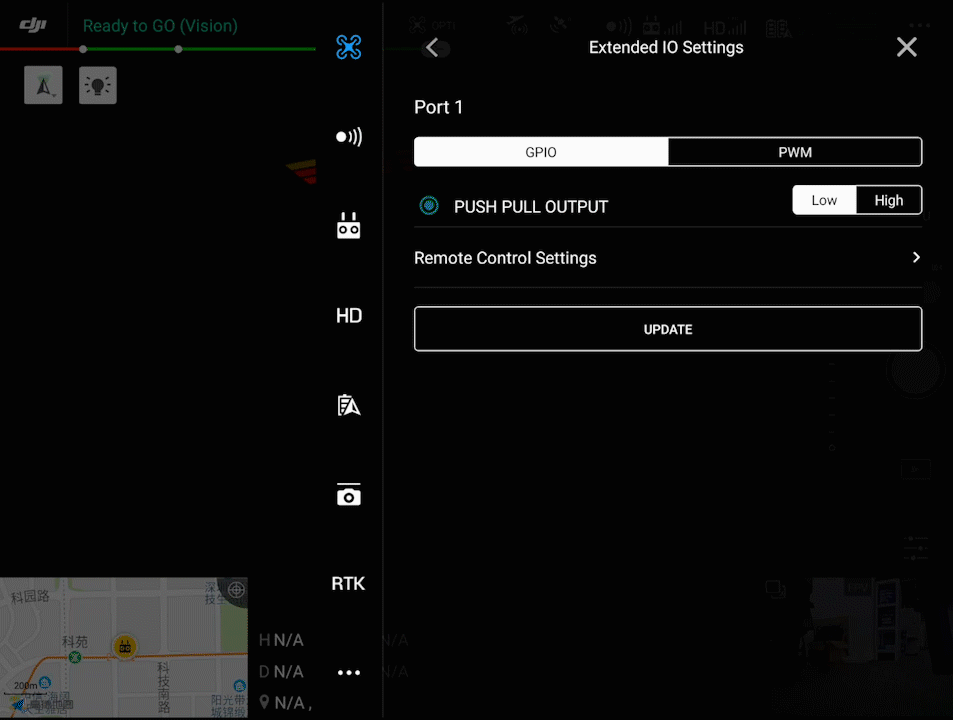Screen dimensions: 953x720
Task: Click the DJI logo
Action: (x=33, y=26)
